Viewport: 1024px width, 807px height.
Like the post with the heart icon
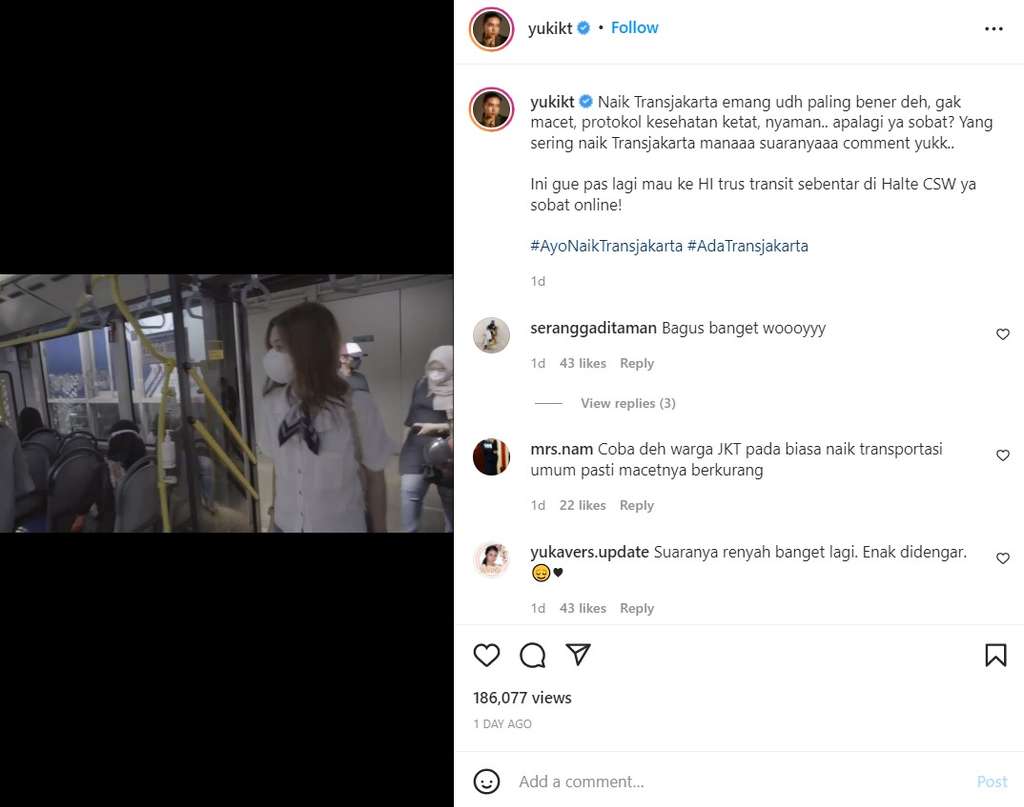pos(486,655)
